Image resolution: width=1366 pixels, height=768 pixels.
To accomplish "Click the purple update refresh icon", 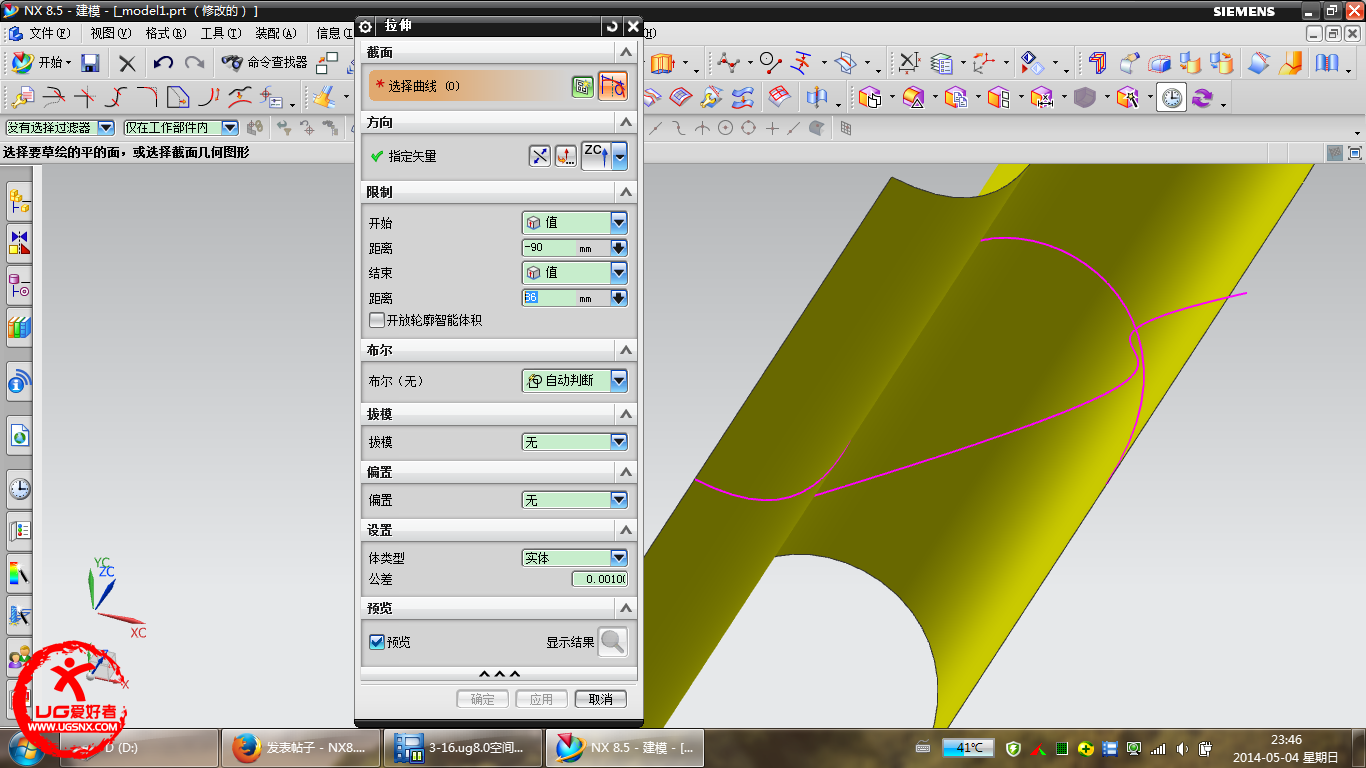I will pyautogui.click(x=1202, y=97).
